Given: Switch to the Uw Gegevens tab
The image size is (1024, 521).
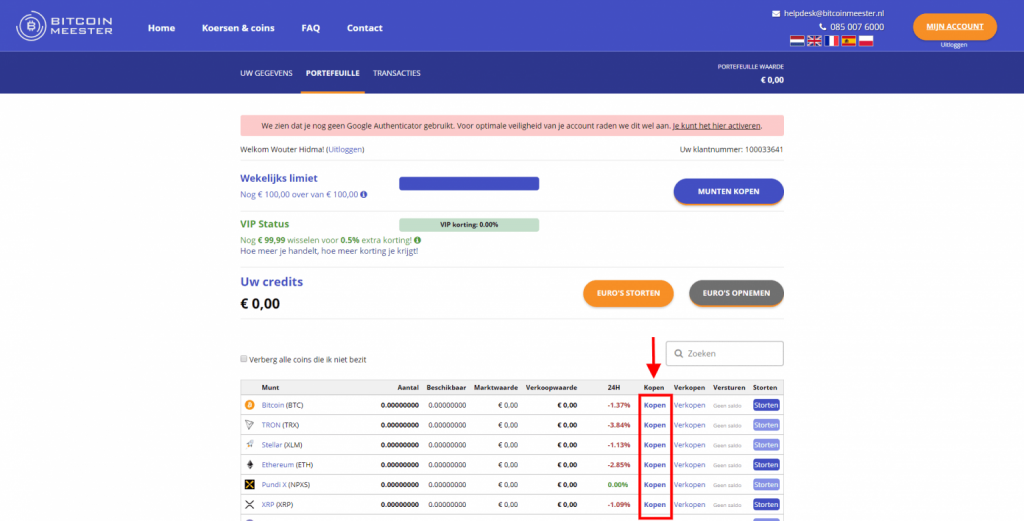Looking at the screenshot, I should click(x=266, y=73).
